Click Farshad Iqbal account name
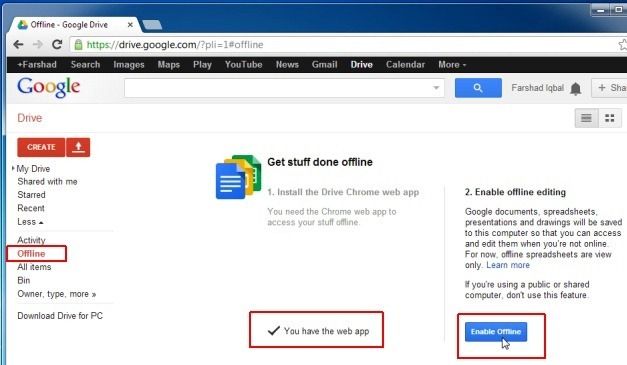Viewport: 627px width, 365px height. click(x=537, y=88)
